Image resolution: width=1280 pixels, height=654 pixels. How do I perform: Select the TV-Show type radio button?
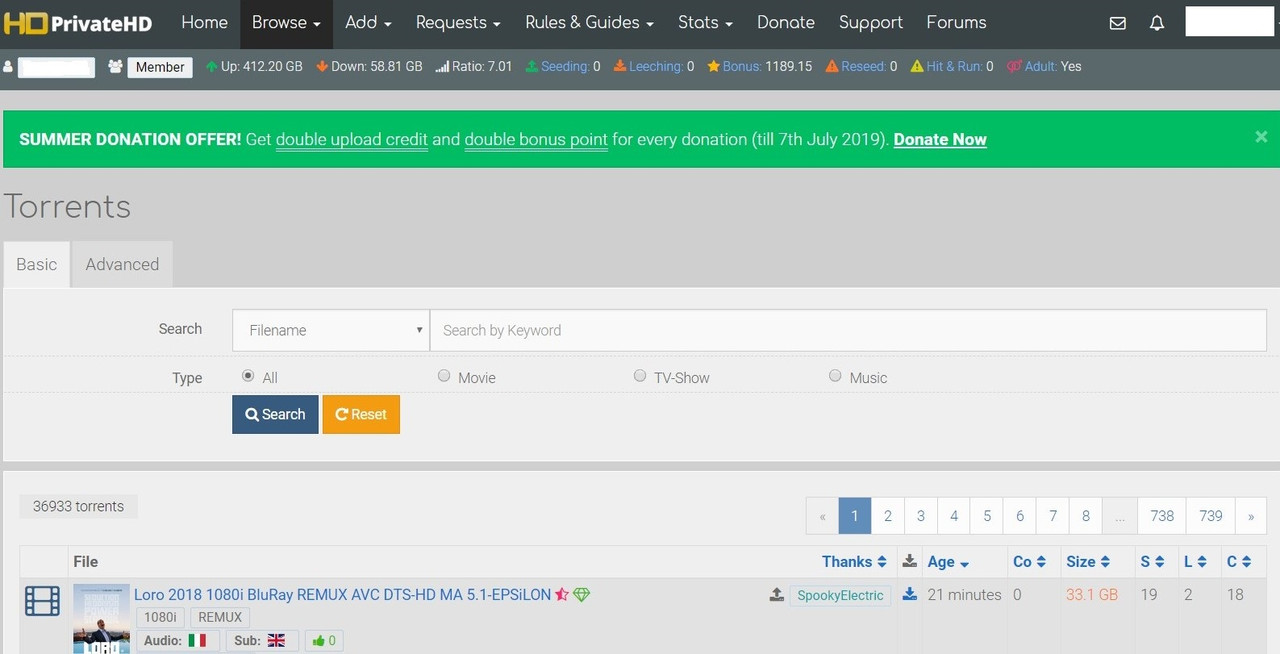tap(640, 376)
